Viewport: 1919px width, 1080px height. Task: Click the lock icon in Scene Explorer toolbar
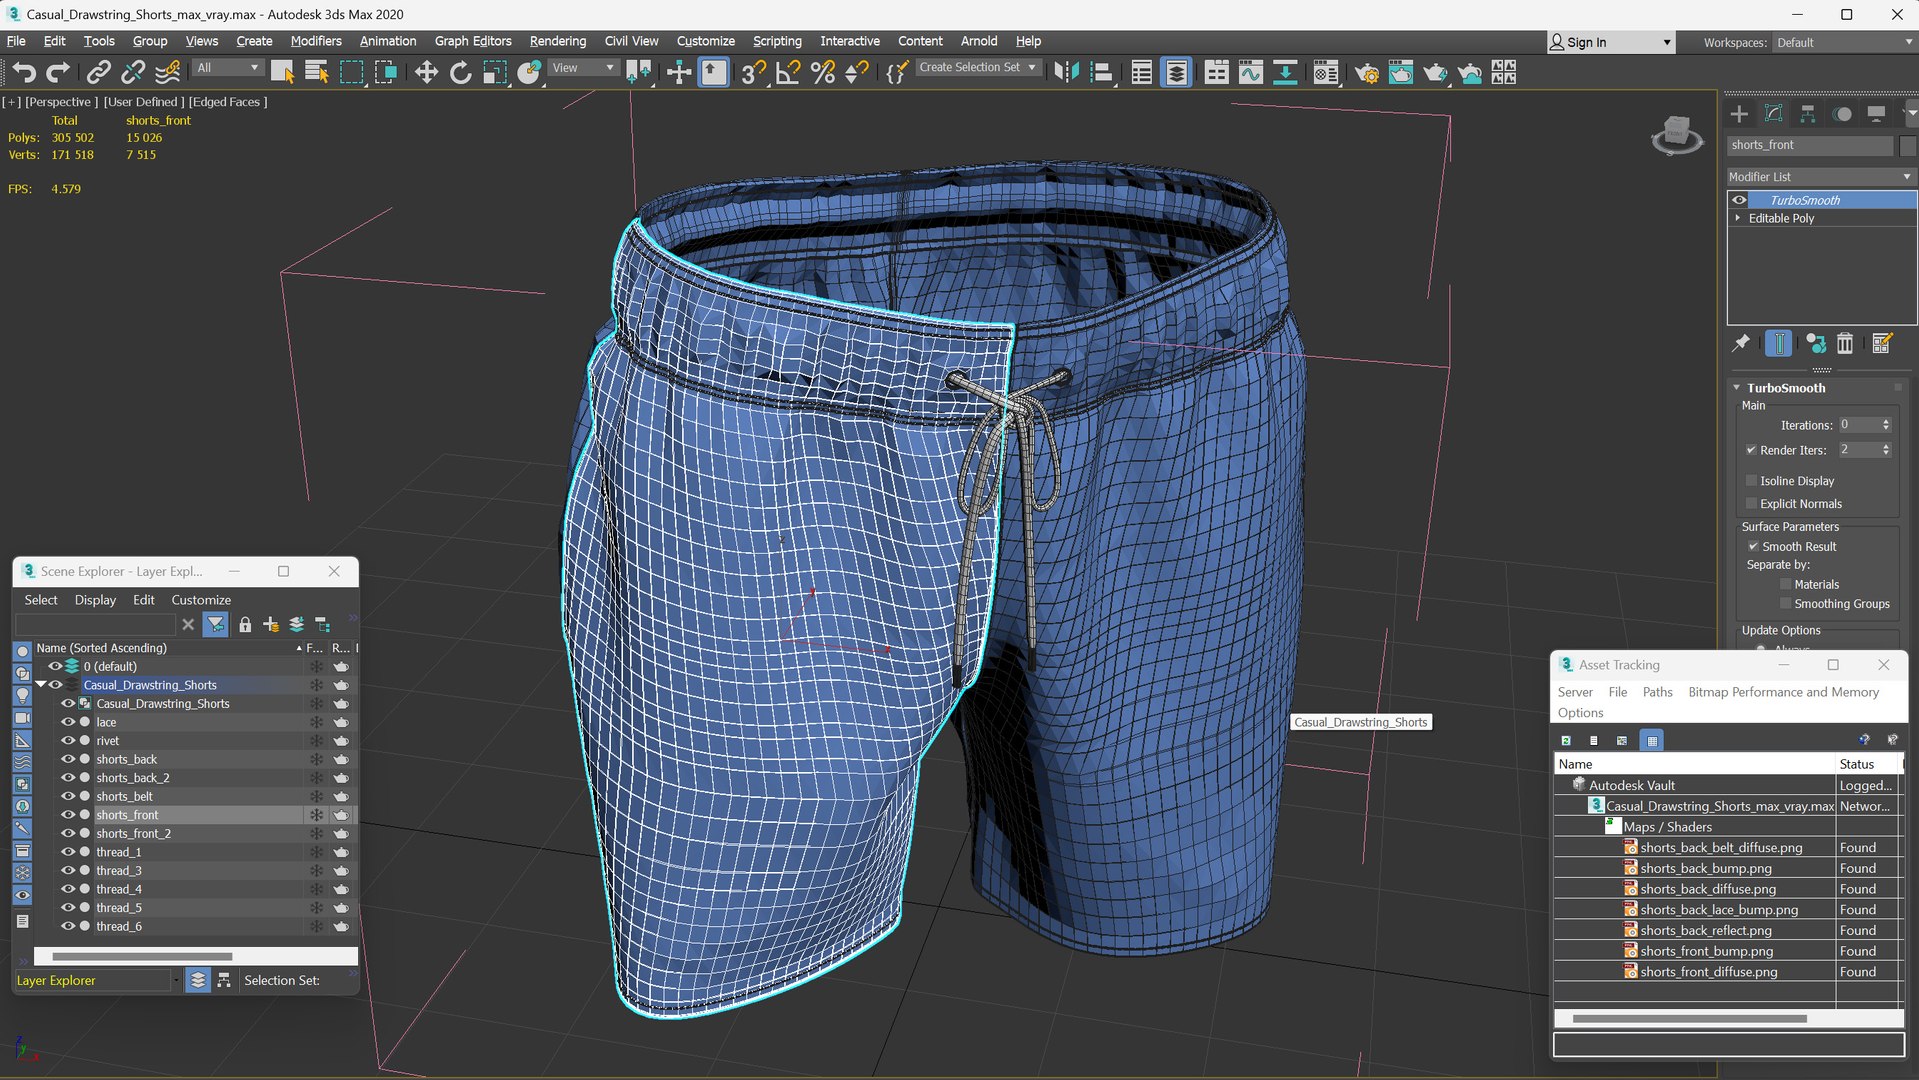(245, 625)
